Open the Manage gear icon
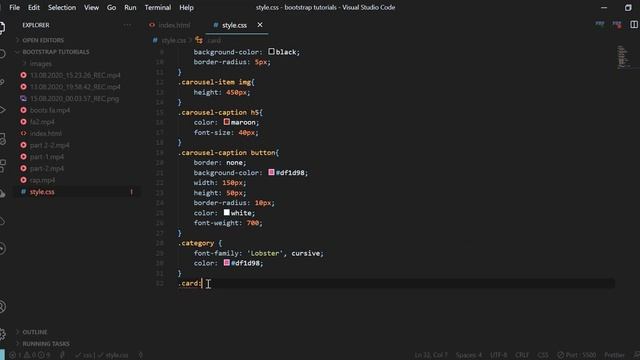The image size is (640, 360). 2,334
